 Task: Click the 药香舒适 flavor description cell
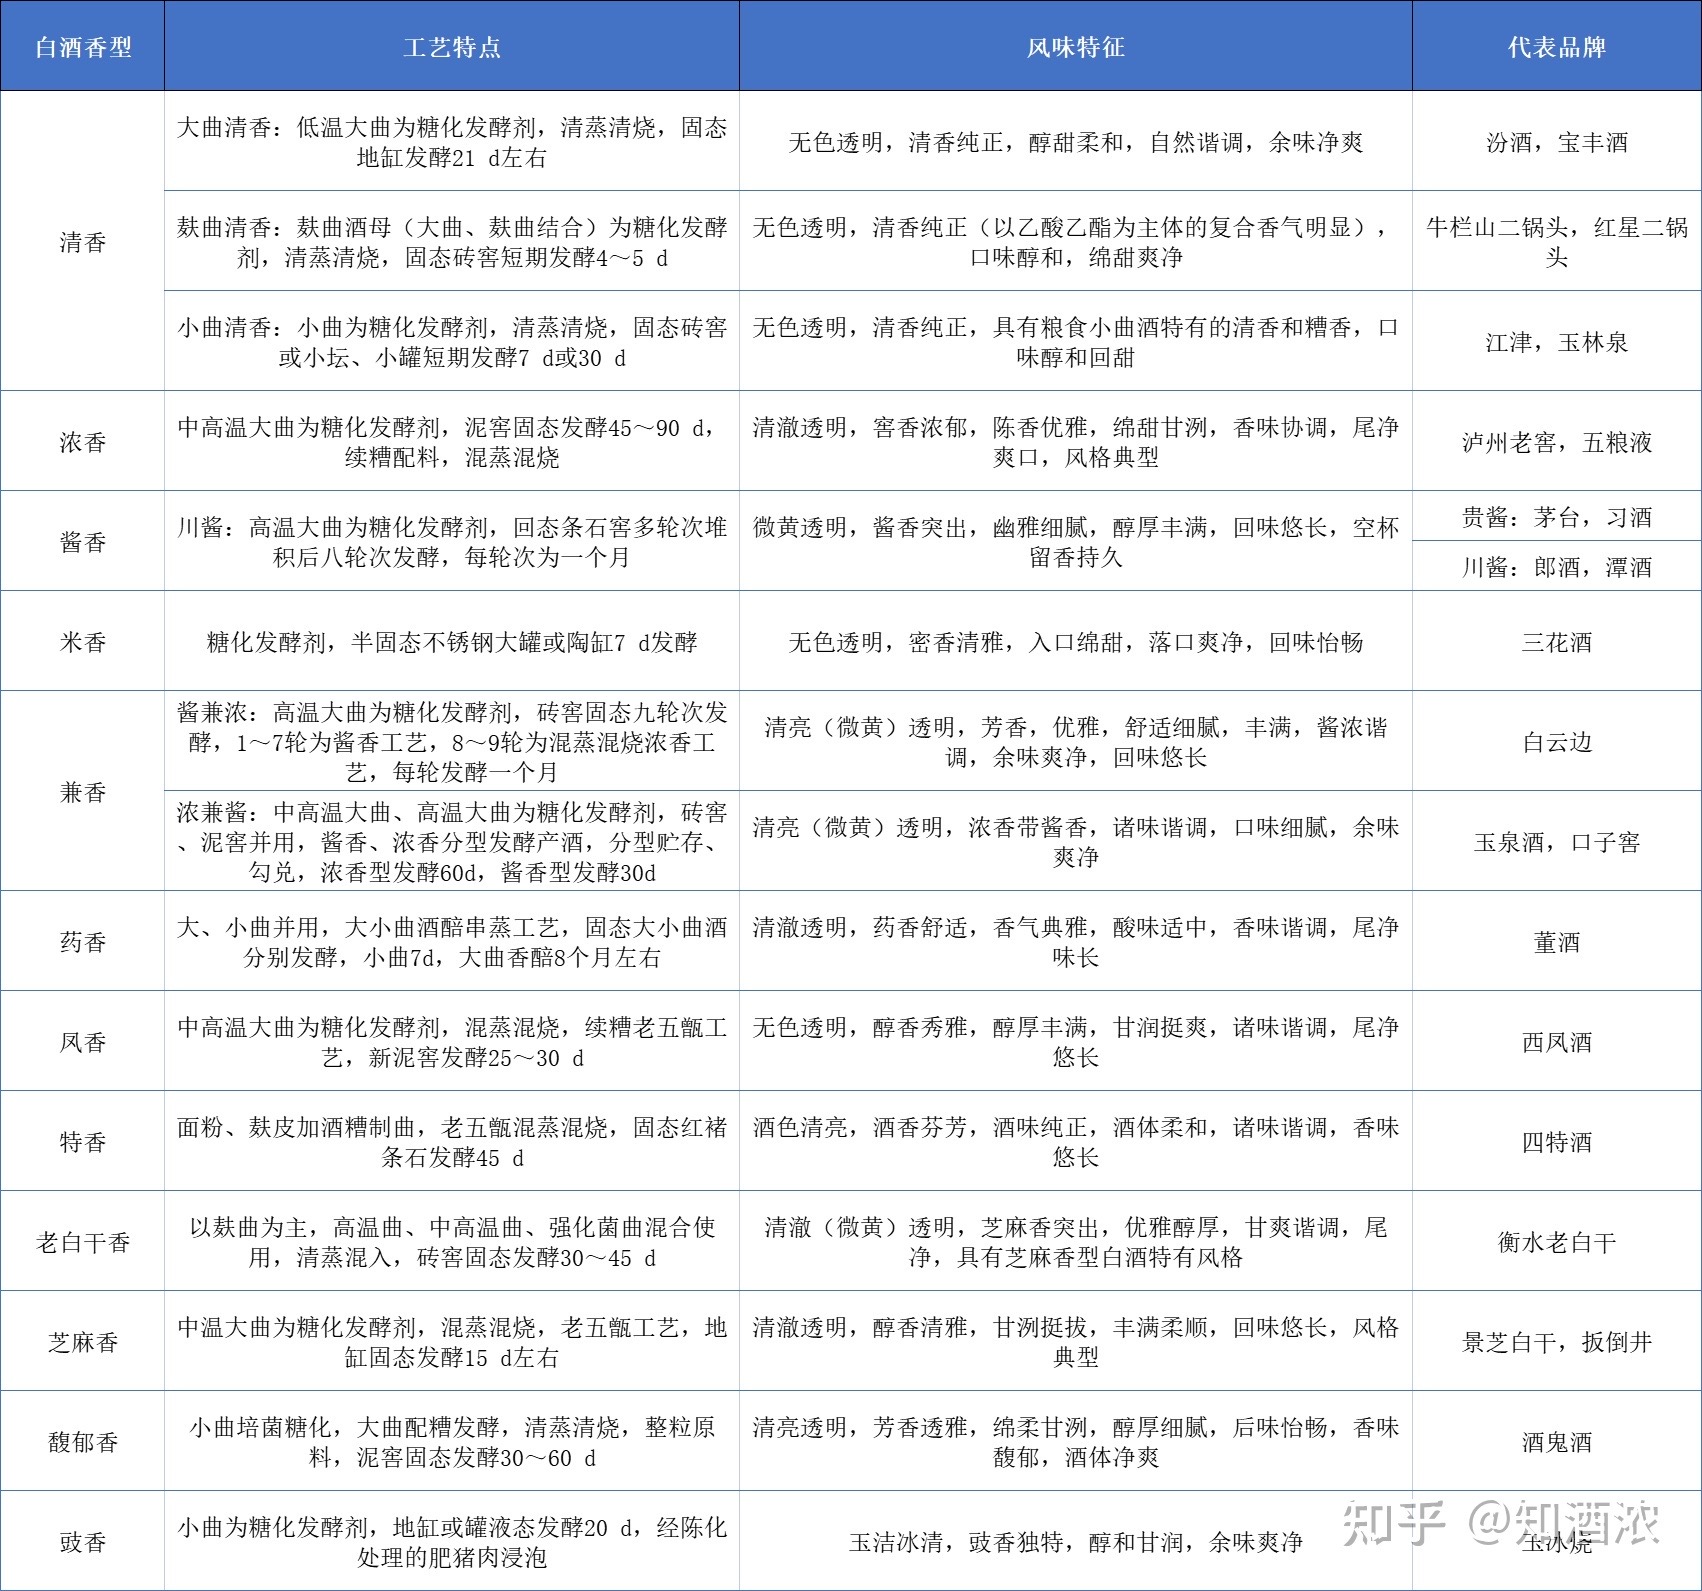click(1076, 941)
